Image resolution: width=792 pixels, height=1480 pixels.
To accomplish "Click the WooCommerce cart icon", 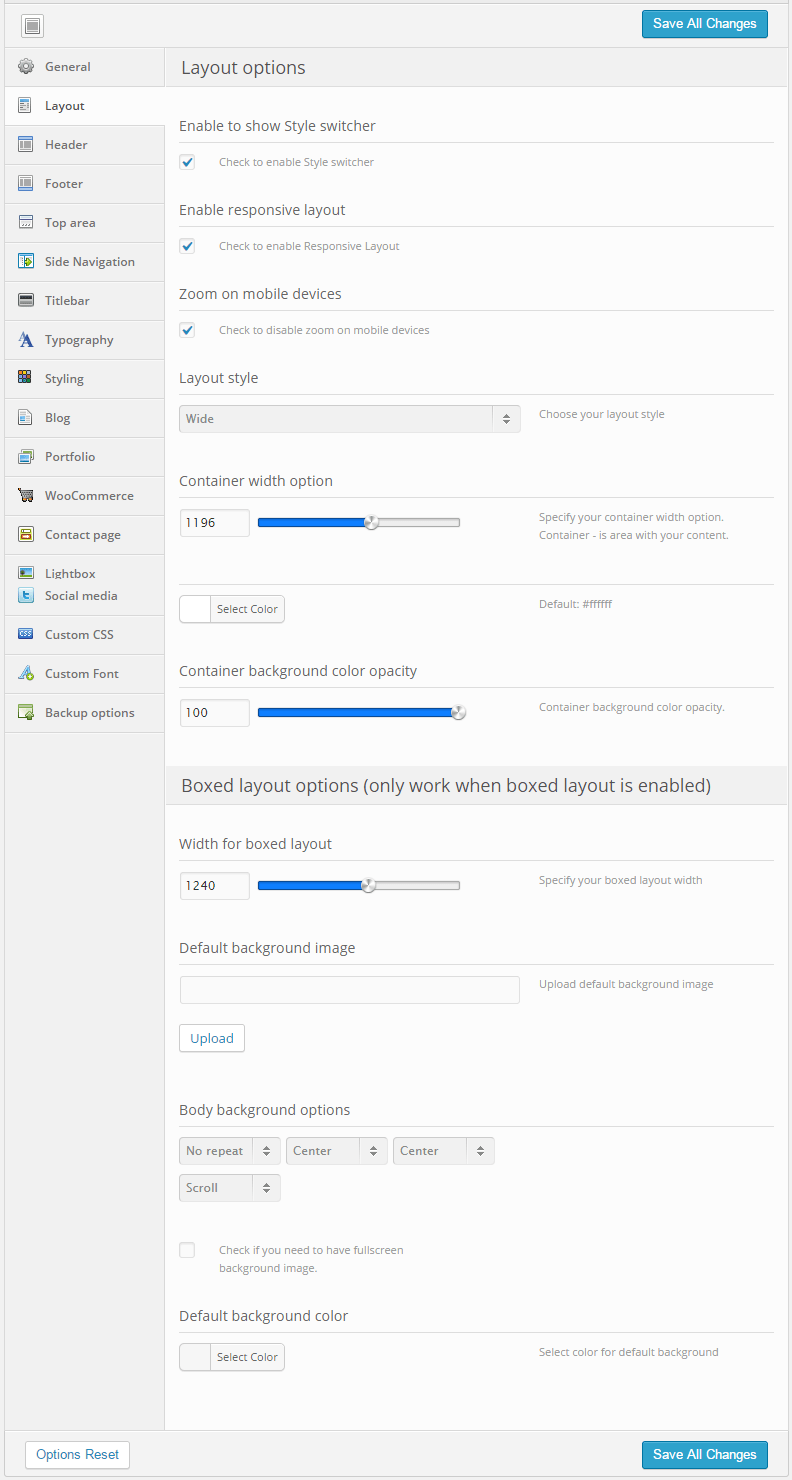I will tap(26, 496).
